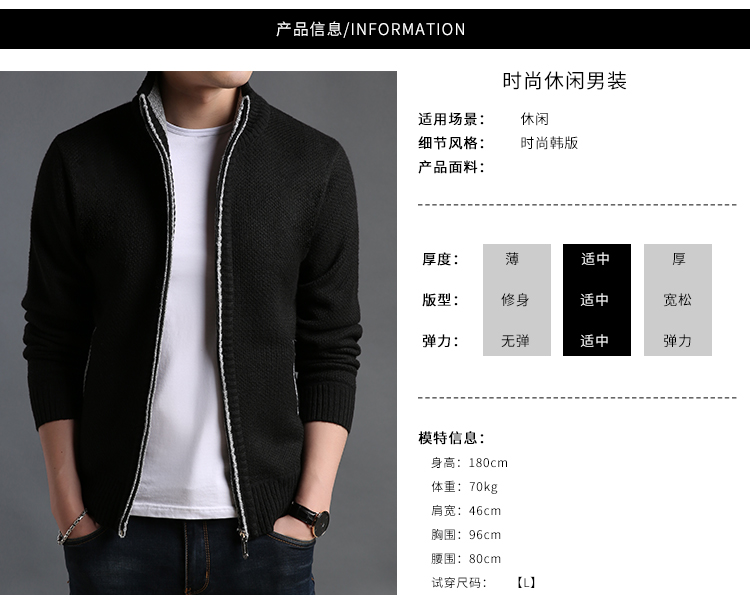Click the 时尚韩版 style value

549,143
